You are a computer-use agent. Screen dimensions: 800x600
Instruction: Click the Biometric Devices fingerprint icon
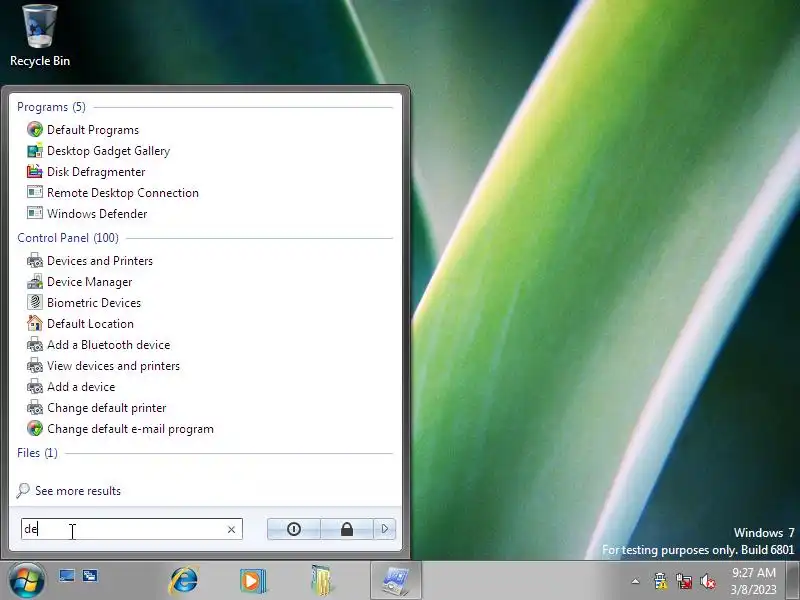click(x=35, y=302)
